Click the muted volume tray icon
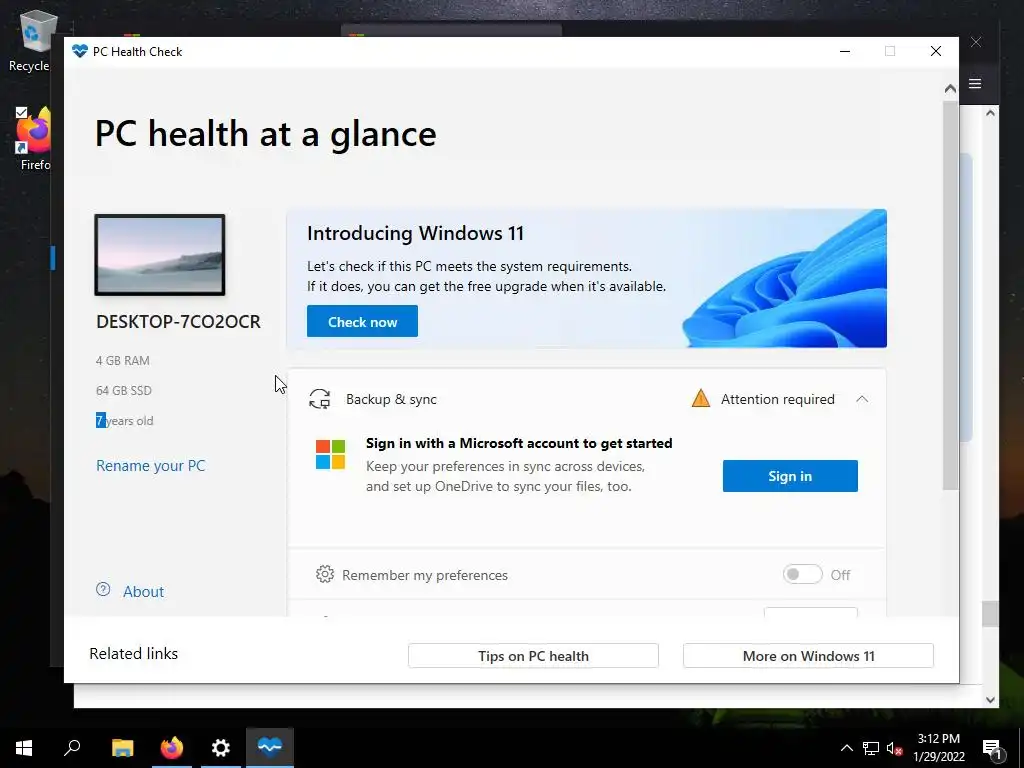Viewport: 1024px width, 768px height. (895, 748)
